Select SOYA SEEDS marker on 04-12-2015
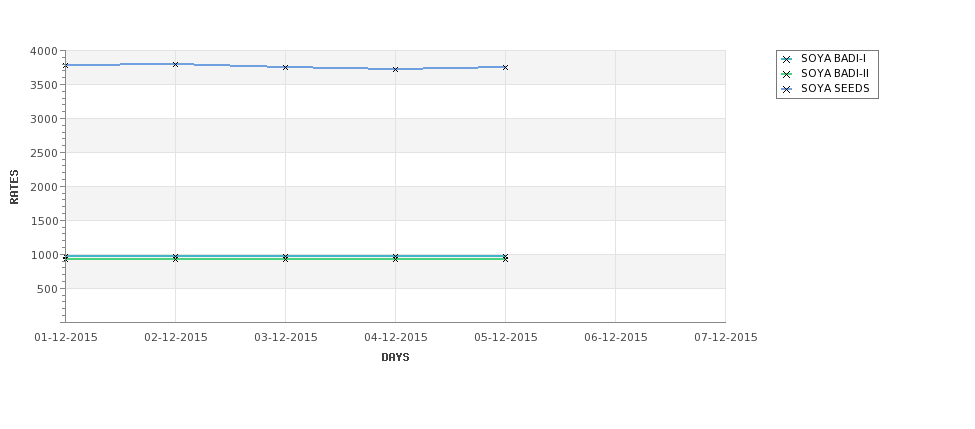The width and height of the screenshot is (975, 429). click(x=395, y=69)
